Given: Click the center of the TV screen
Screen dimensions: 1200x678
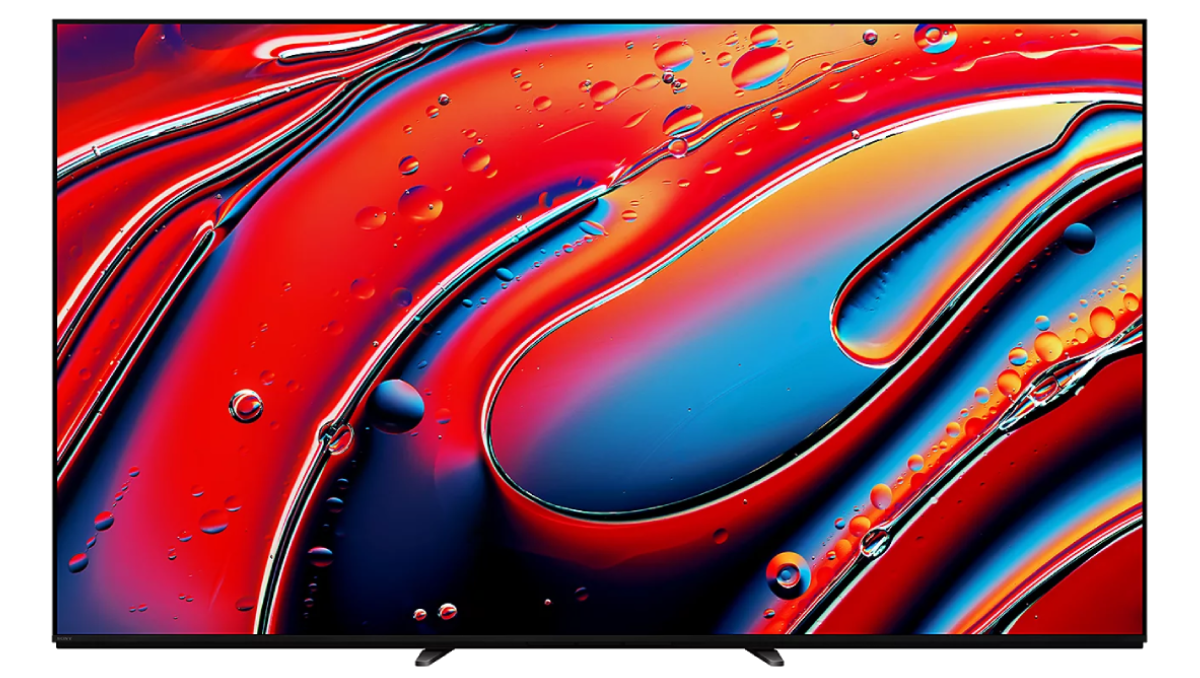Looking at the screenshot, I should tap(600, 330).
